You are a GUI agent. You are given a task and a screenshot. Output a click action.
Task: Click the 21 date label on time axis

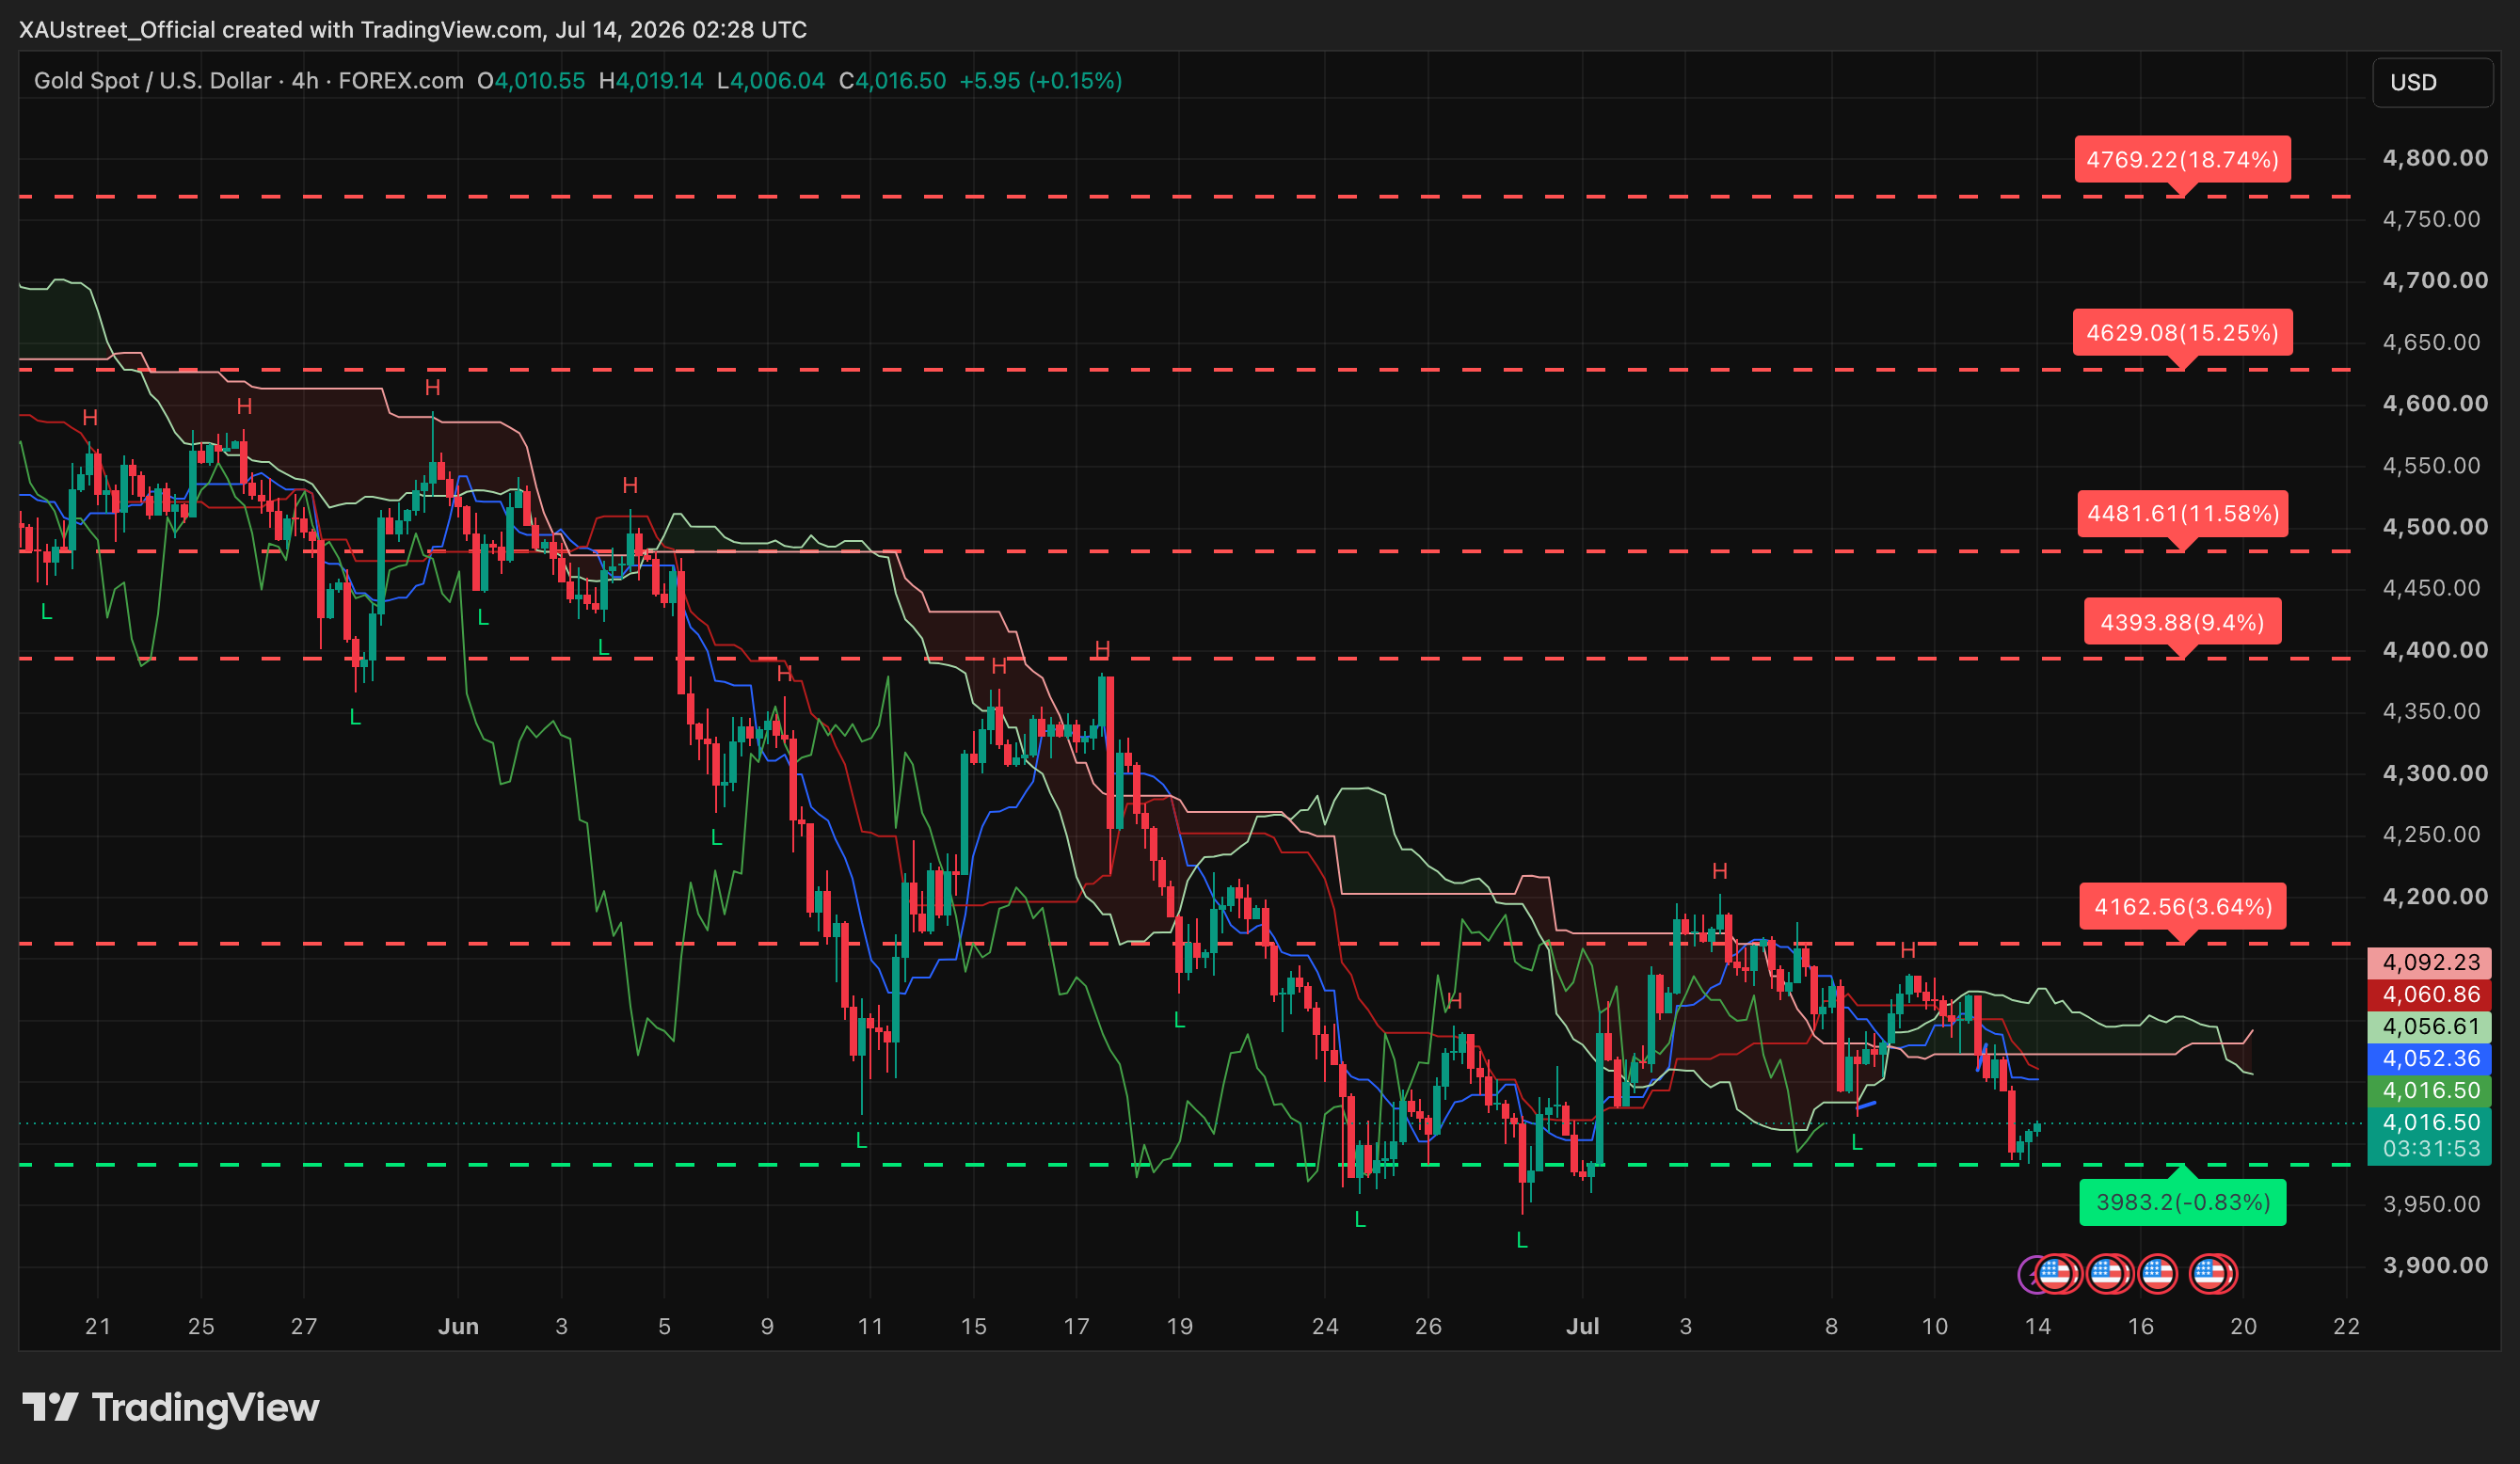point(98,1327)
